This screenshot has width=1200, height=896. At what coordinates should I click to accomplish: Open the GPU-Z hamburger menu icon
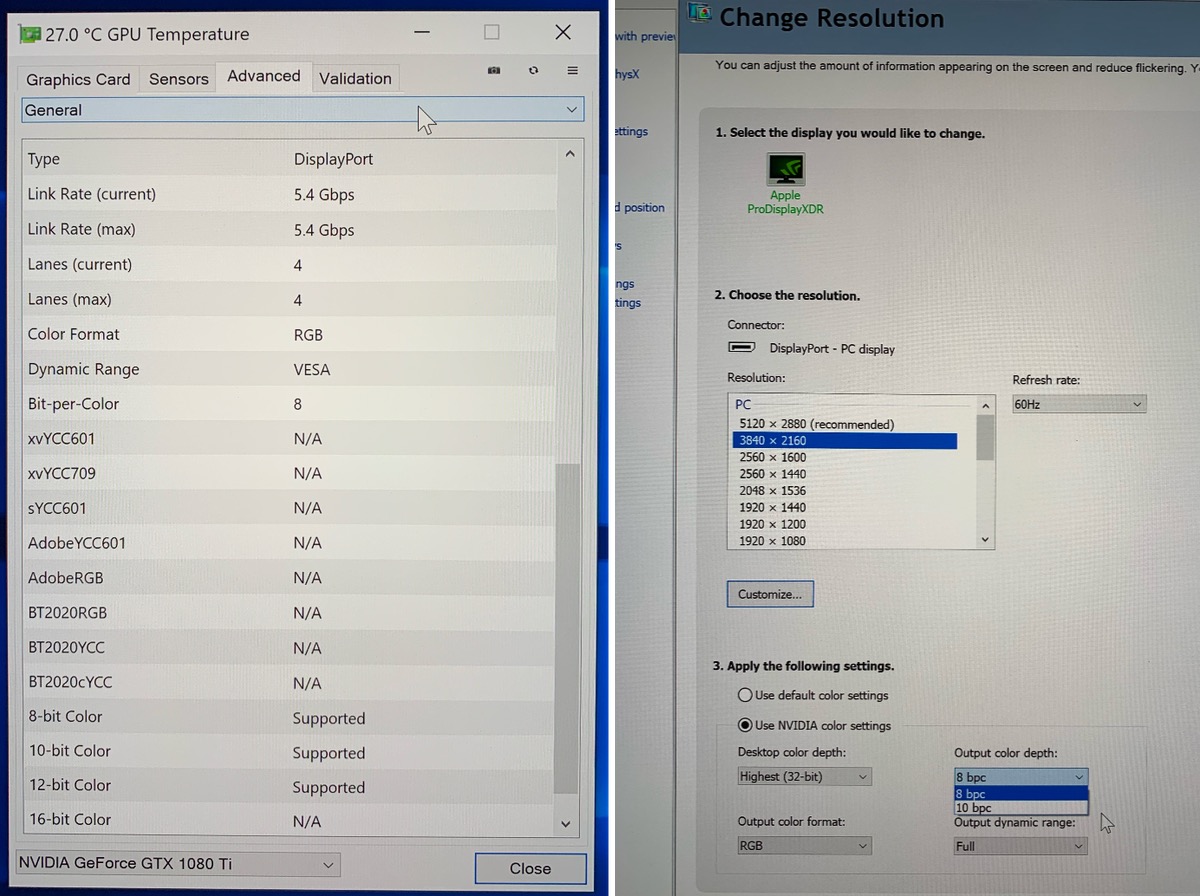point(573,70)
